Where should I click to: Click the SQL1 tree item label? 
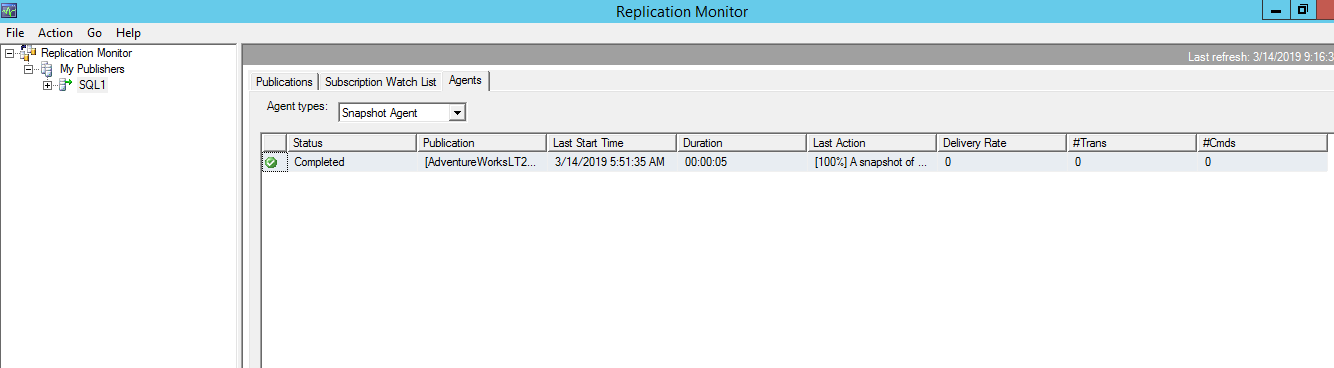click(92, 85)
